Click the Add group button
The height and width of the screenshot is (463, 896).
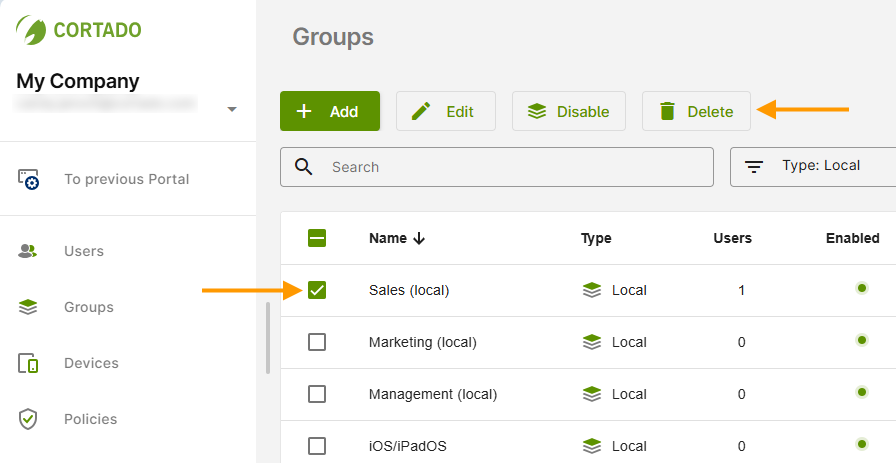pos(330,111)
